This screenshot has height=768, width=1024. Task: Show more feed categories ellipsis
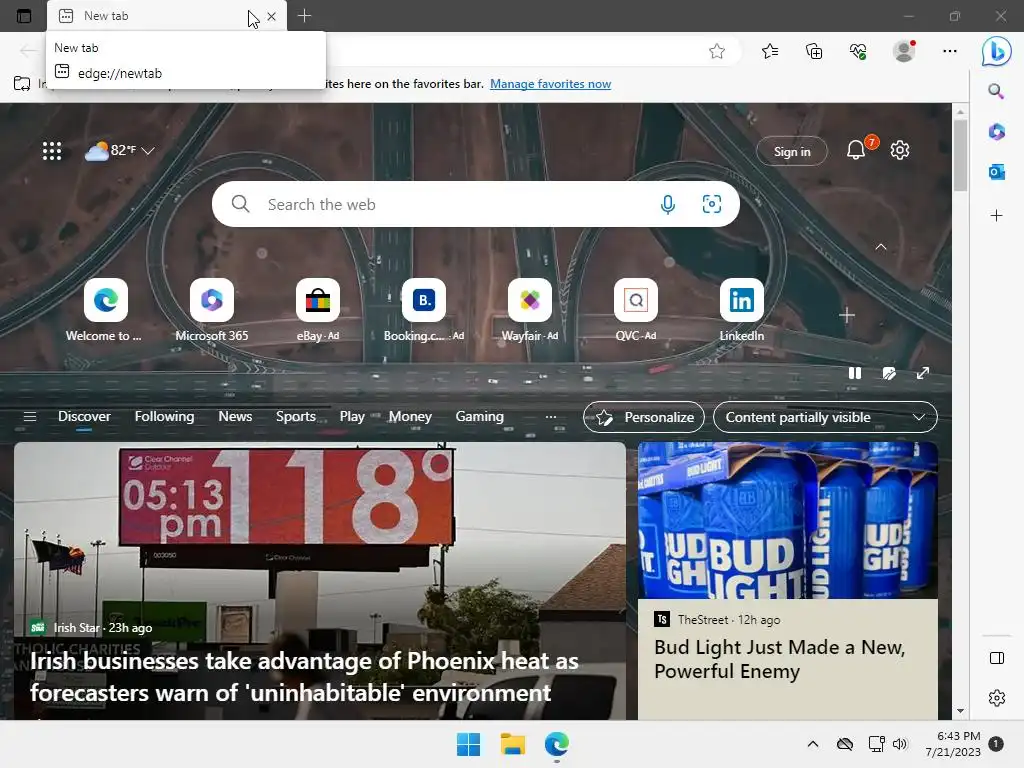[x=551, y=417]
